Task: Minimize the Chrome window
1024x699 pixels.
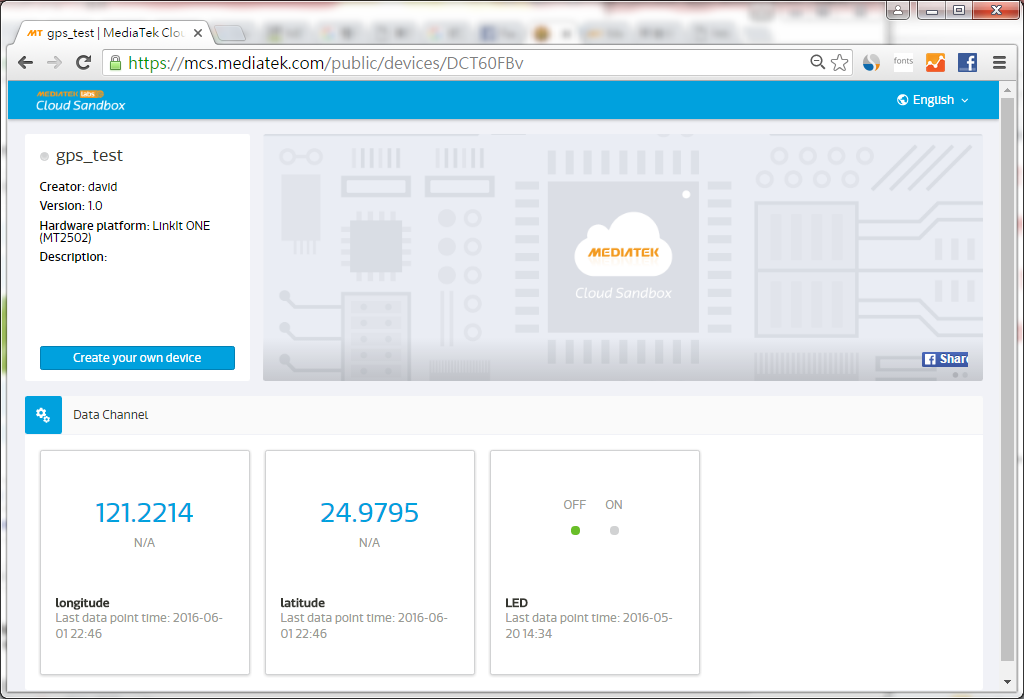Action: point(932,10)
